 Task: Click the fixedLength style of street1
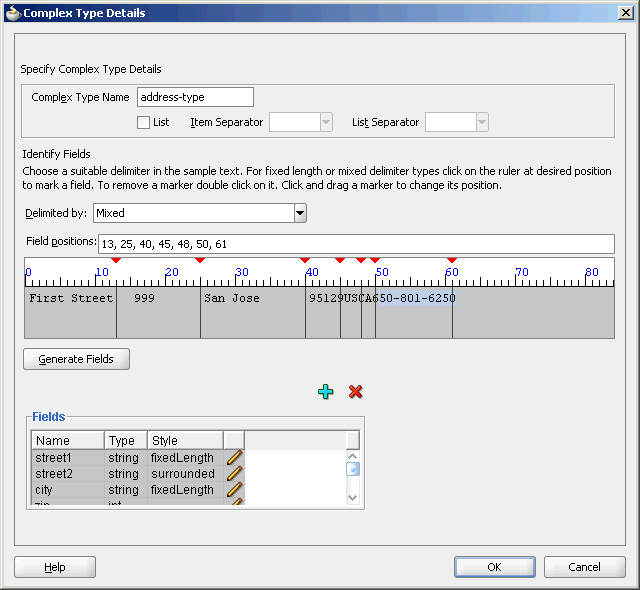[185, 458]
